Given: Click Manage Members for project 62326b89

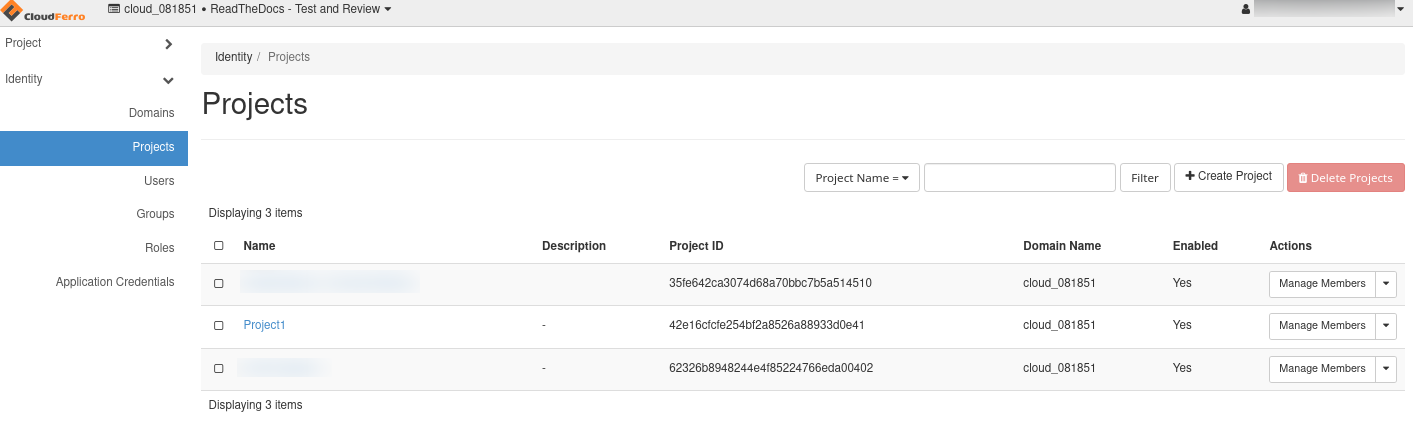Looking at the screenshot, I should 1322,369.
